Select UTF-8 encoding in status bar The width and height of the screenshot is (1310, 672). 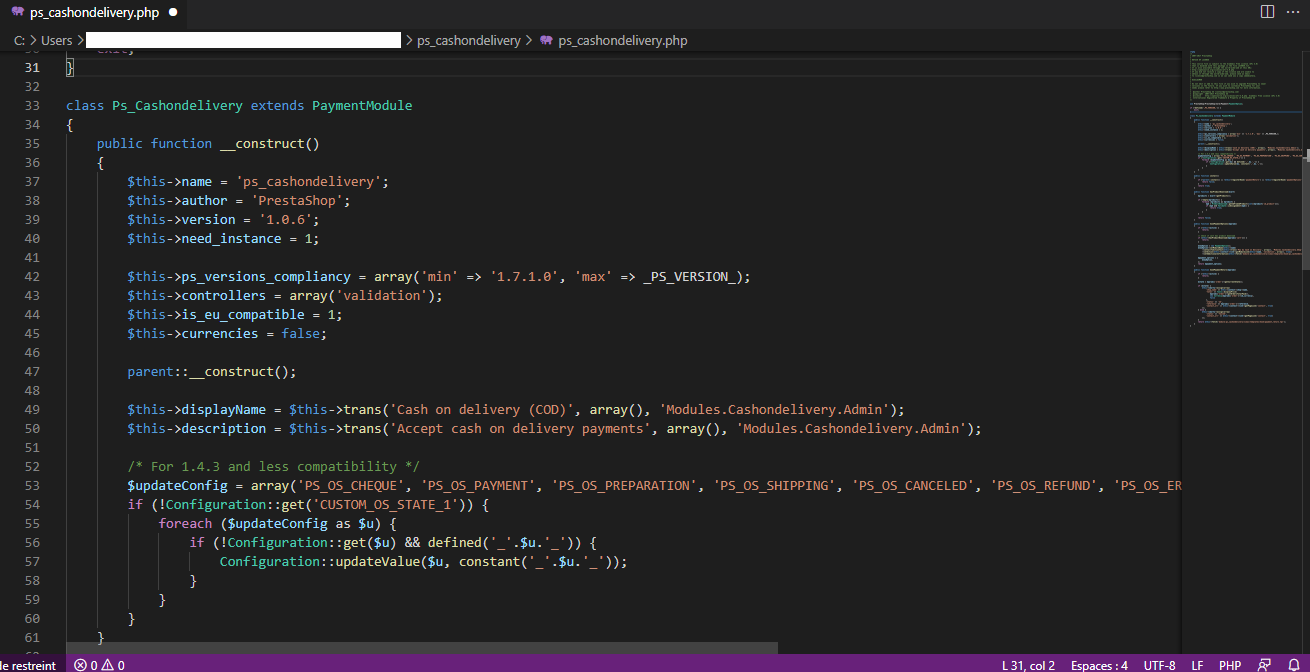pos(1159,665)
